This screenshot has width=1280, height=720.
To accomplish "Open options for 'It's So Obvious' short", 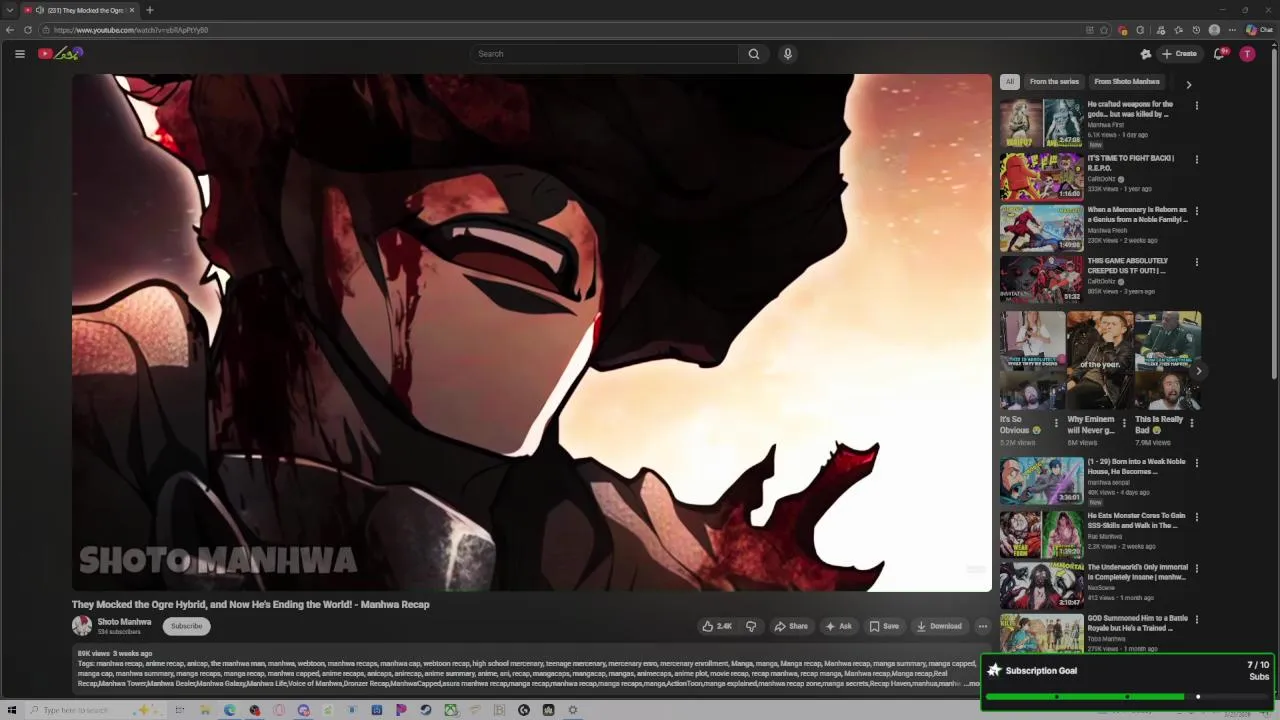I will 1056,422.
